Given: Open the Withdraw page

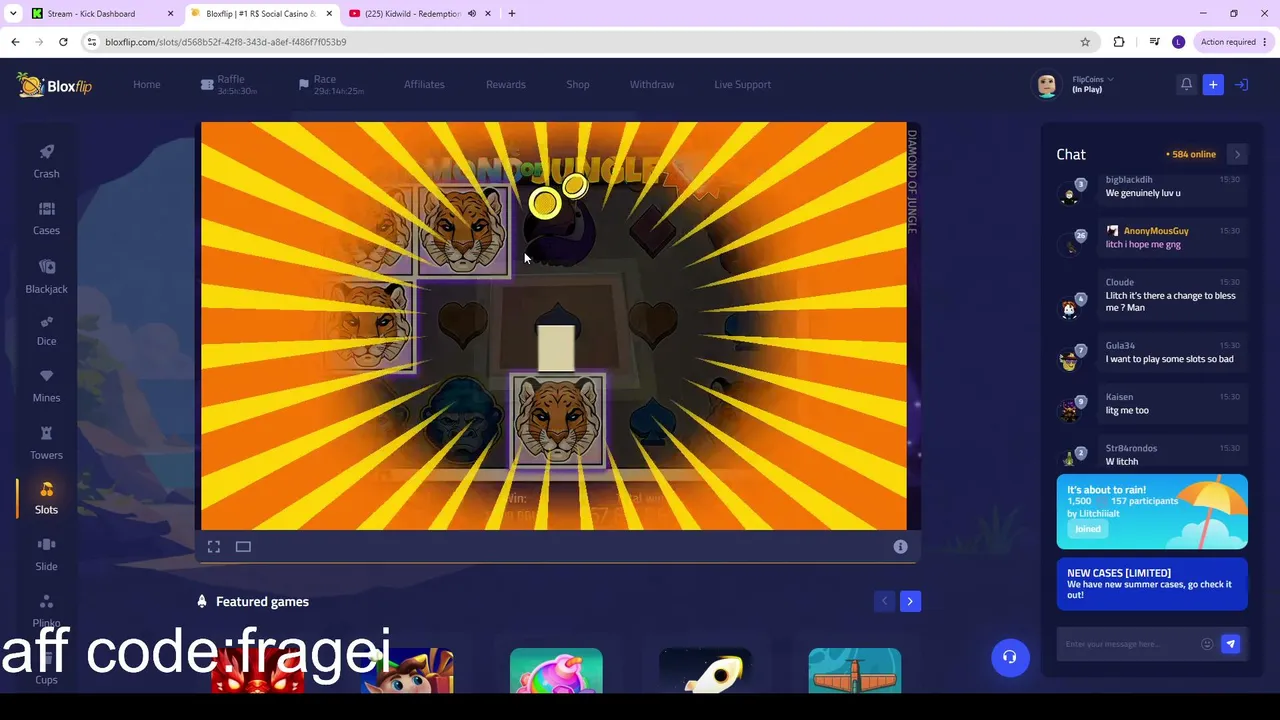Looking at the screenshot, I should (652, 85).
